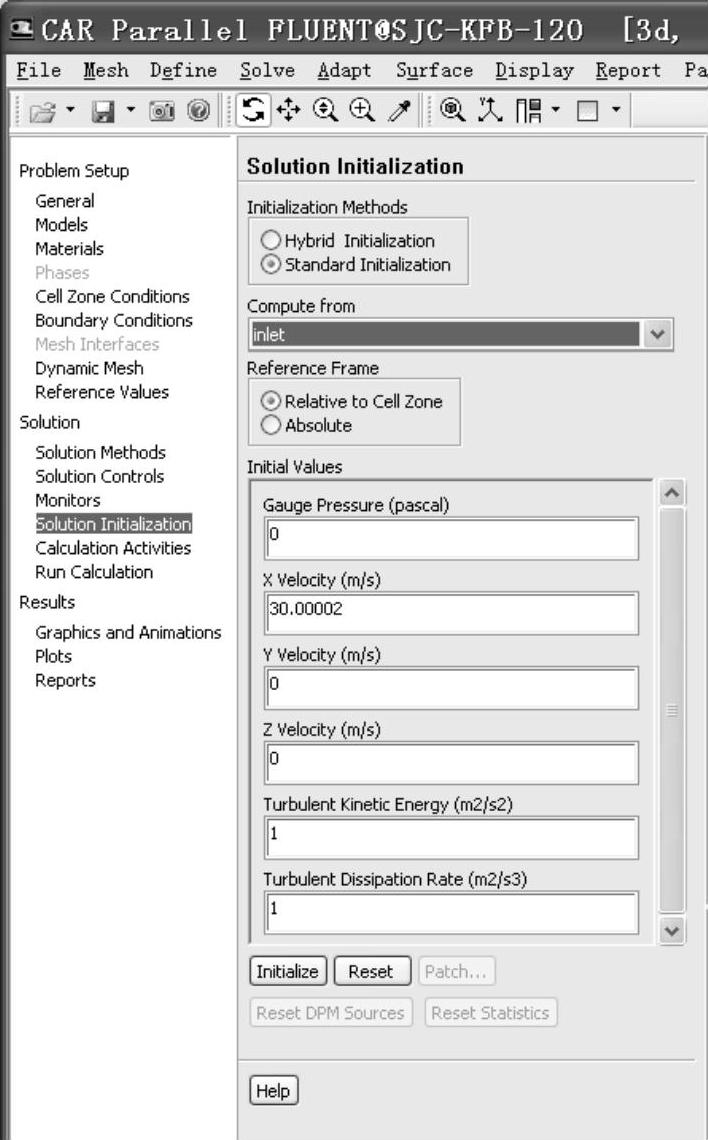Click the Initial Values vertical scrollbar
Screen dimensions: 708x1140
tap(672, 710)
